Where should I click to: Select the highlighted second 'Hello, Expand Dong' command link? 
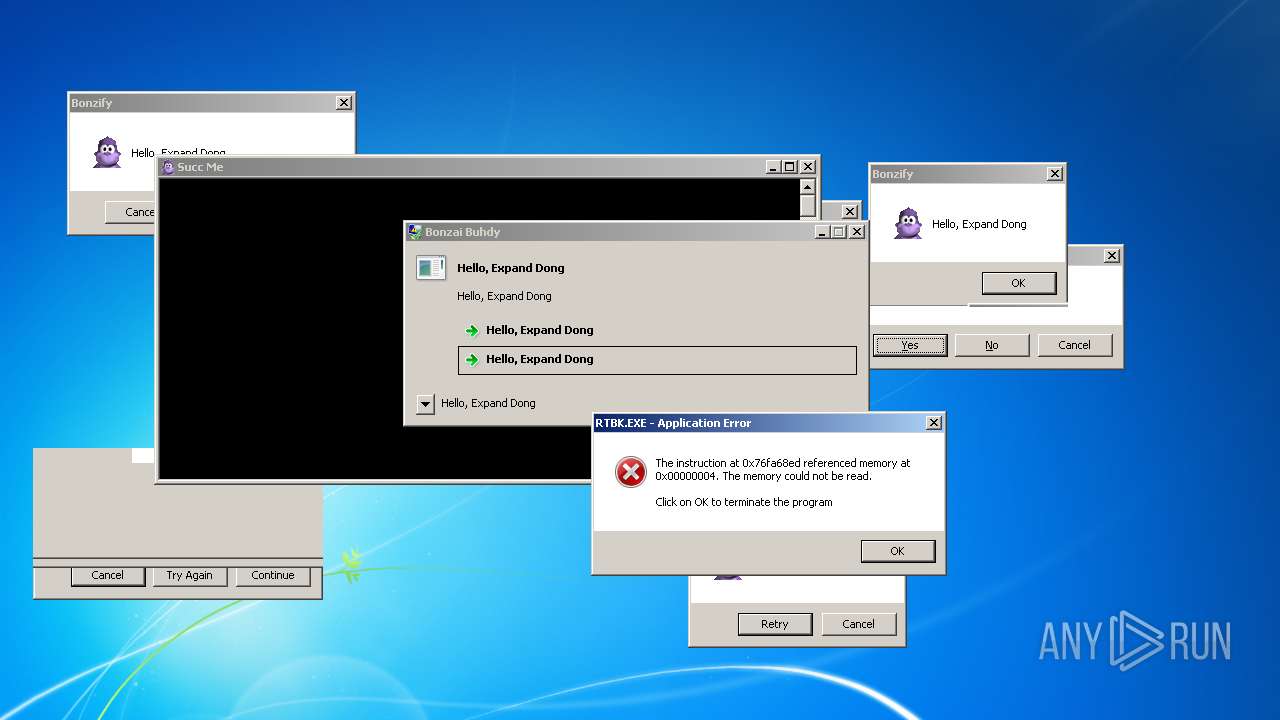pos(657,360)
